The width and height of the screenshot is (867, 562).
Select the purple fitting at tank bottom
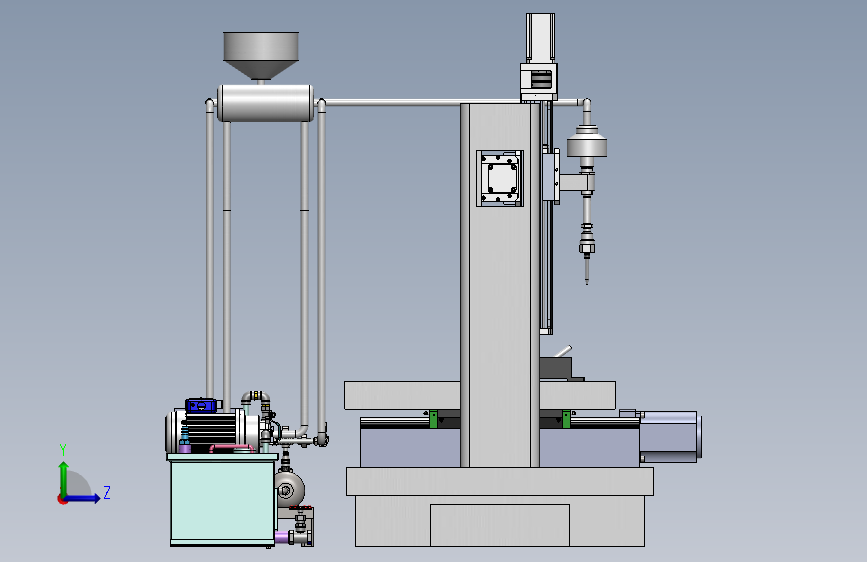(281, 537)
